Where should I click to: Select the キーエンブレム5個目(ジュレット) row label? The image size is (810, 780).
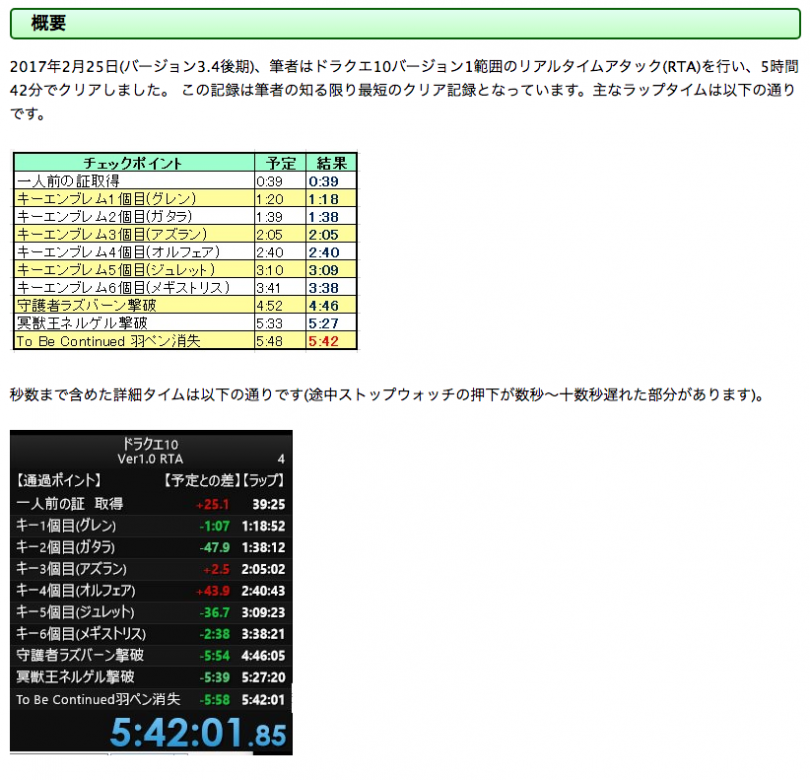[116, 270]
